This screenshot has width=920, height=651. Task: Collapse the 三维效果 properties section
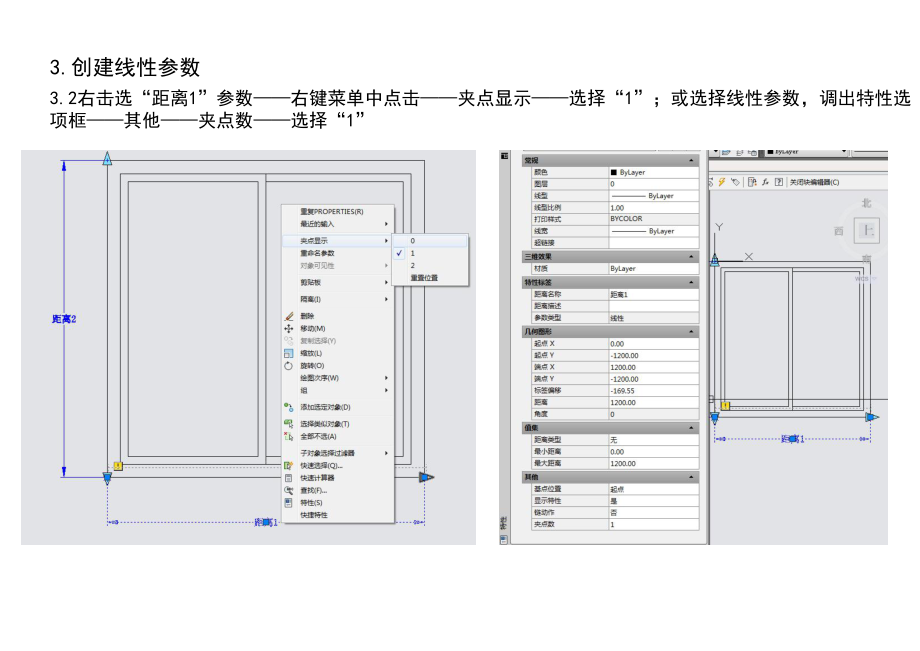tap(691, 256)
